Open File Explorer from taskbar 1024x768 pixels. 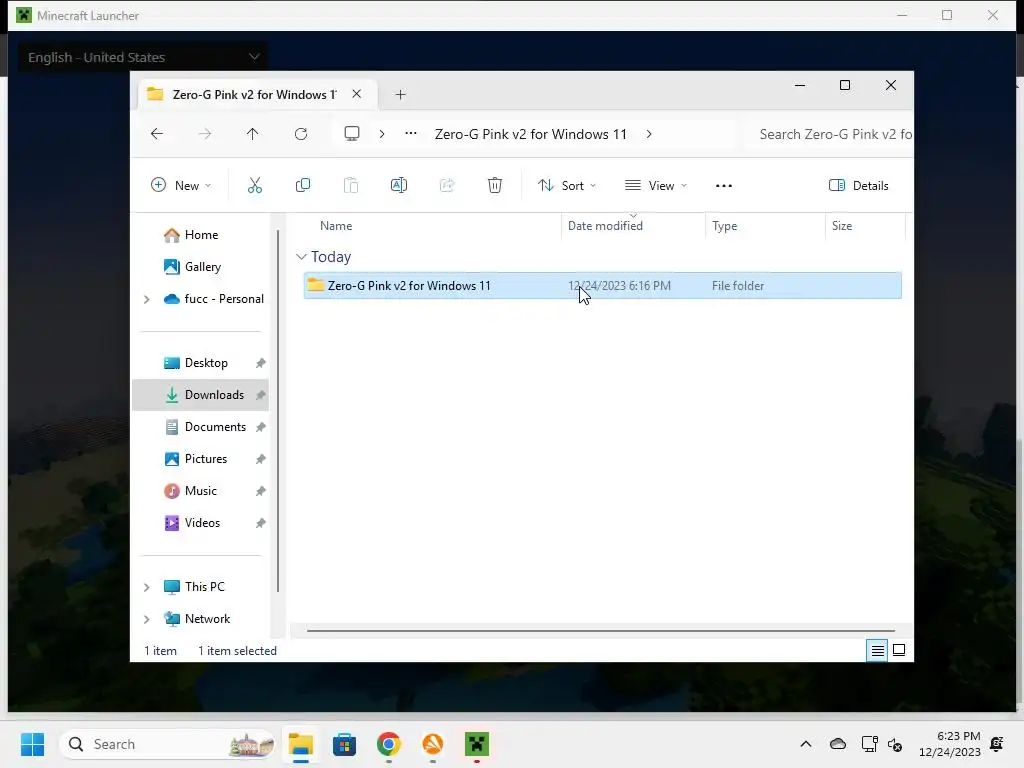301,744
